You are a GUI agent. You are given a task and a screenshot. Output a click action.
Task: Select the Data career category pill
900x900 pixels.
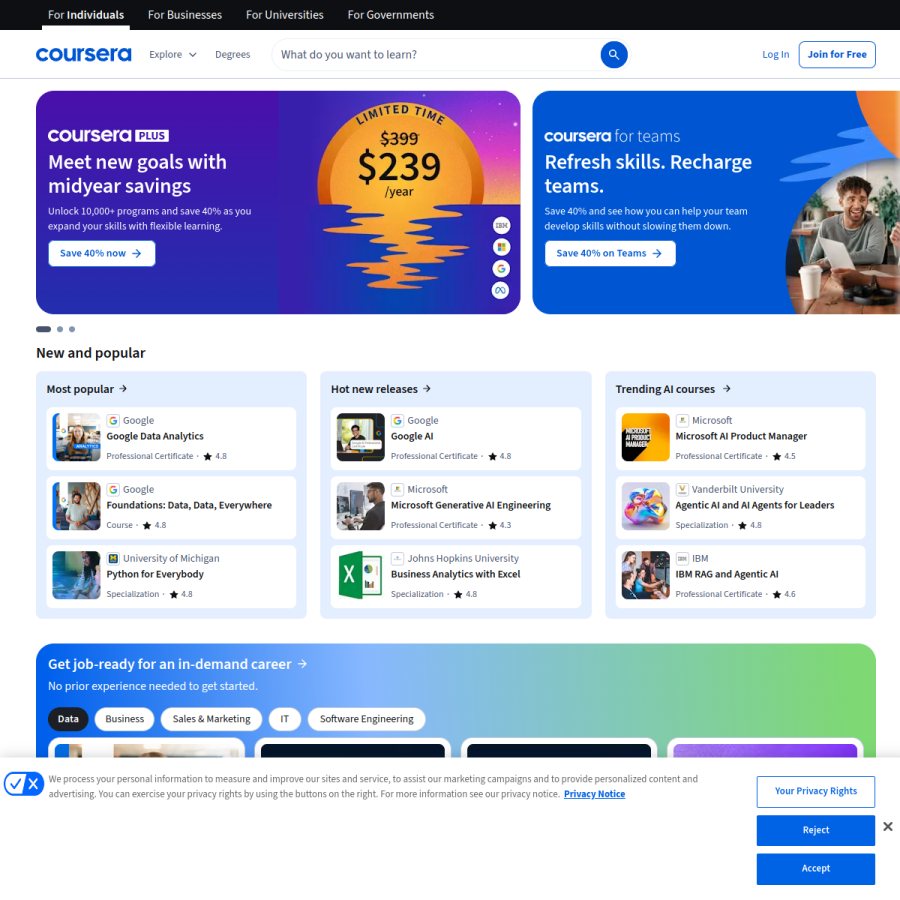pyautogui.click(x=68, y=719)
